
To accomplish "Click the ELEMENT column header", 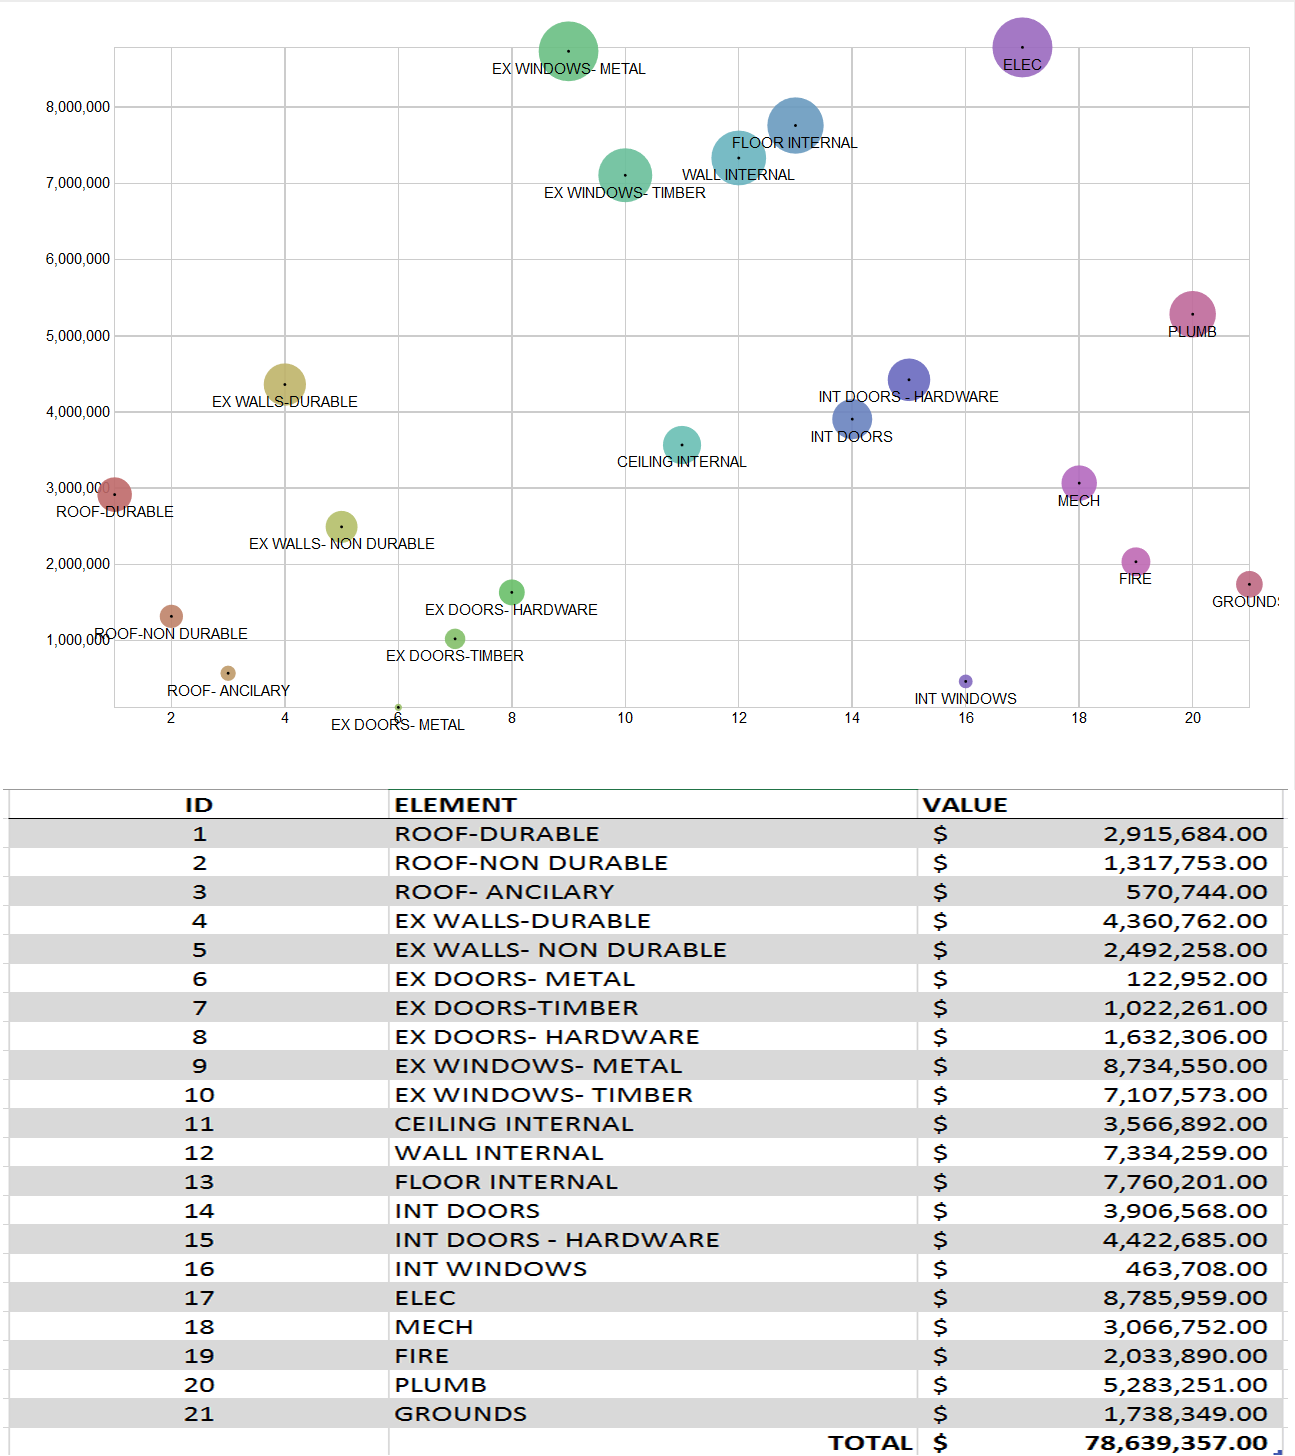I will 455,805.
